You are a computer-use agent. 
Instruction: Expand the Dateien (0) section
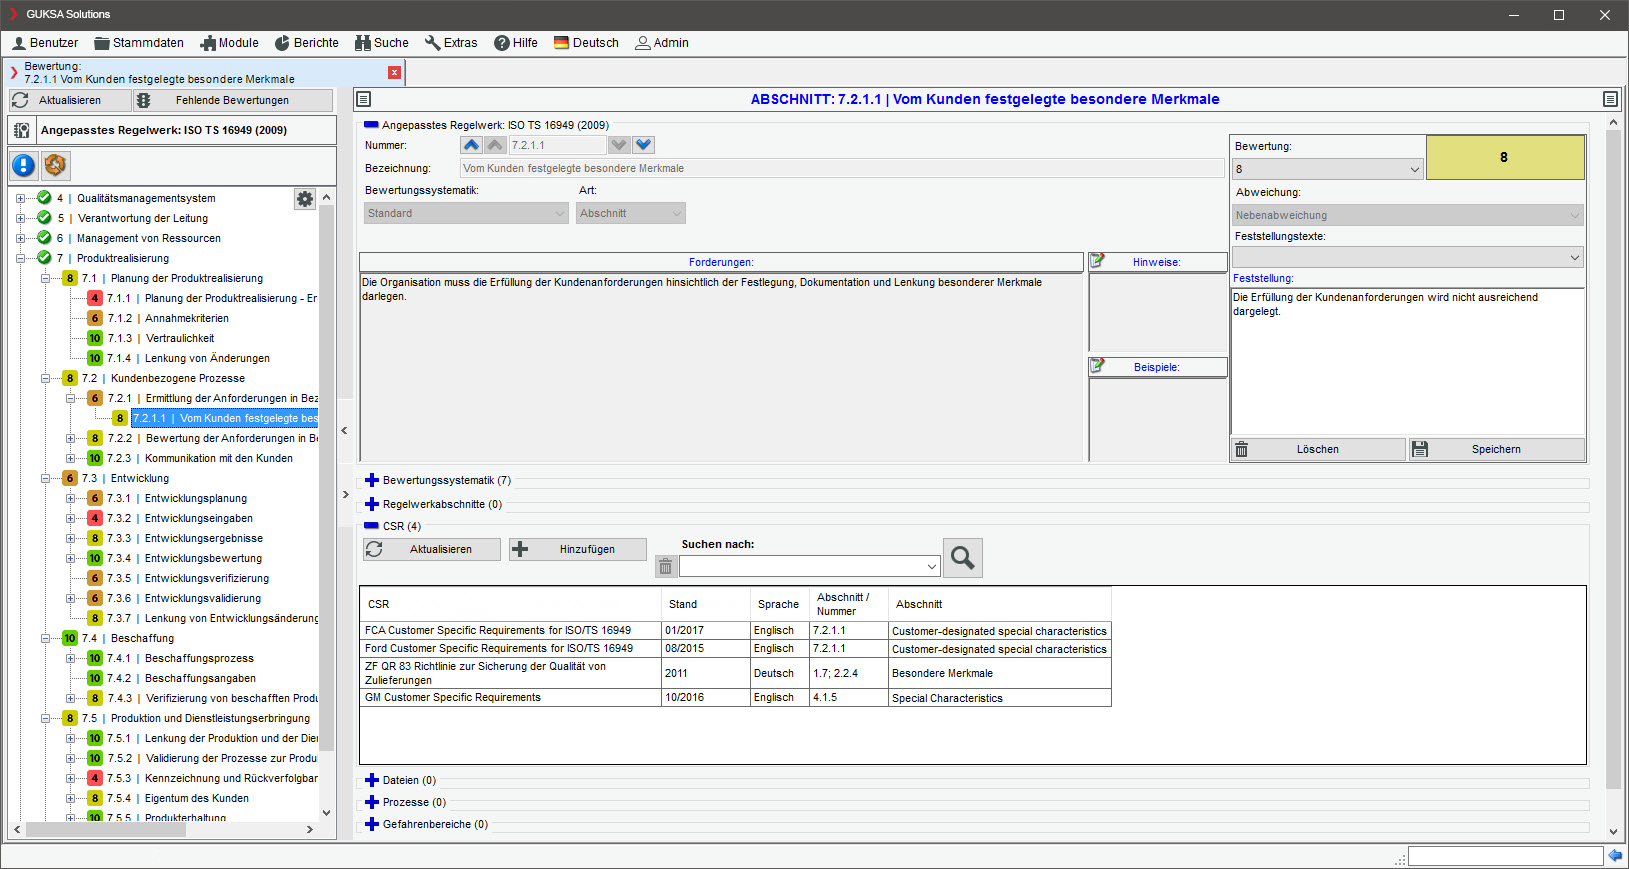point(372,780)
